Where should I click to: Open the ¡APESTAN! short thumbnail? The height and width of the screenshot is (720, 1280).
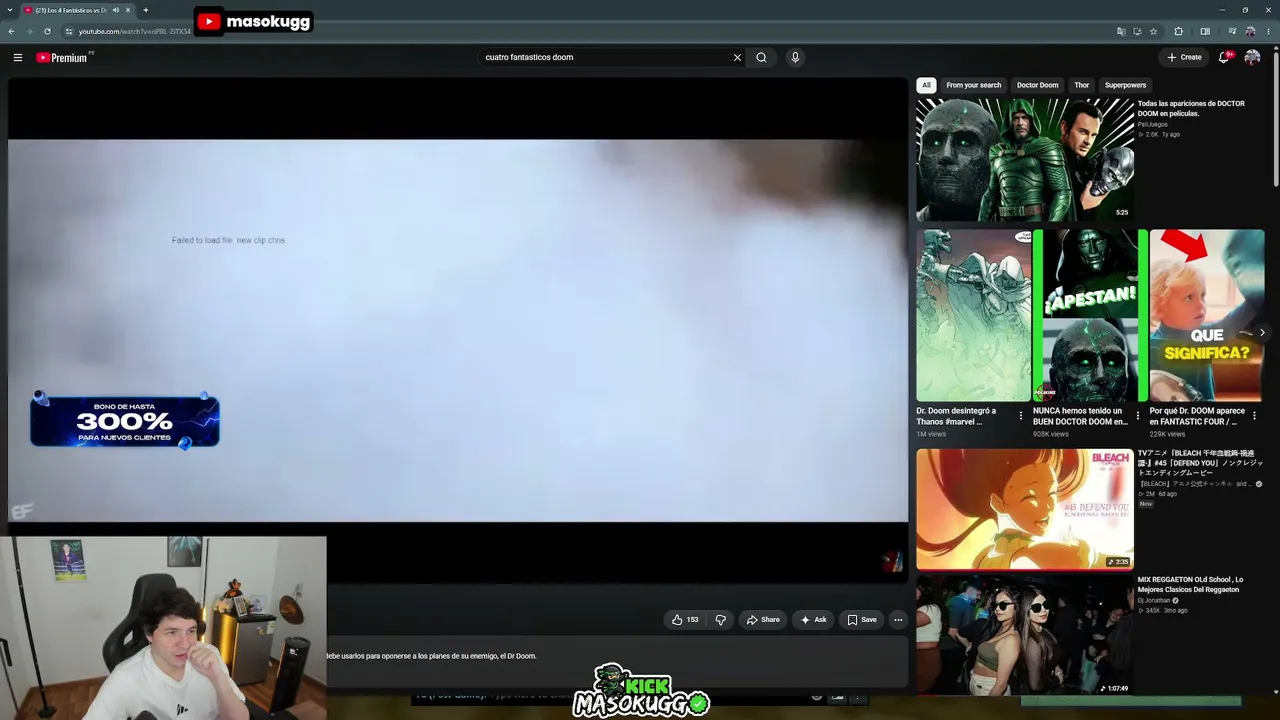(x=1090, y=315)
